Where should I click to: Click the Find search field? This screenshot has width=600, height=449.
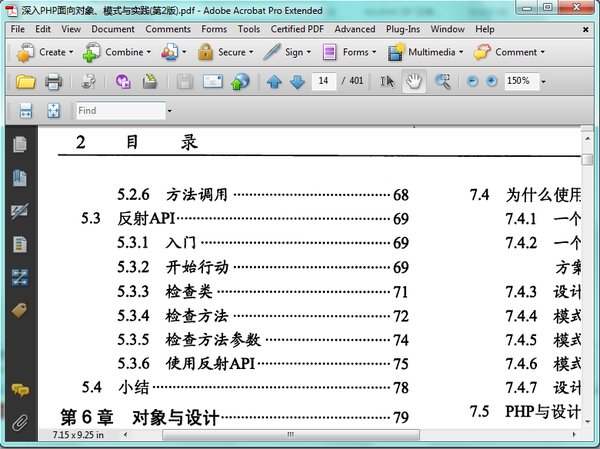[121, 111]
